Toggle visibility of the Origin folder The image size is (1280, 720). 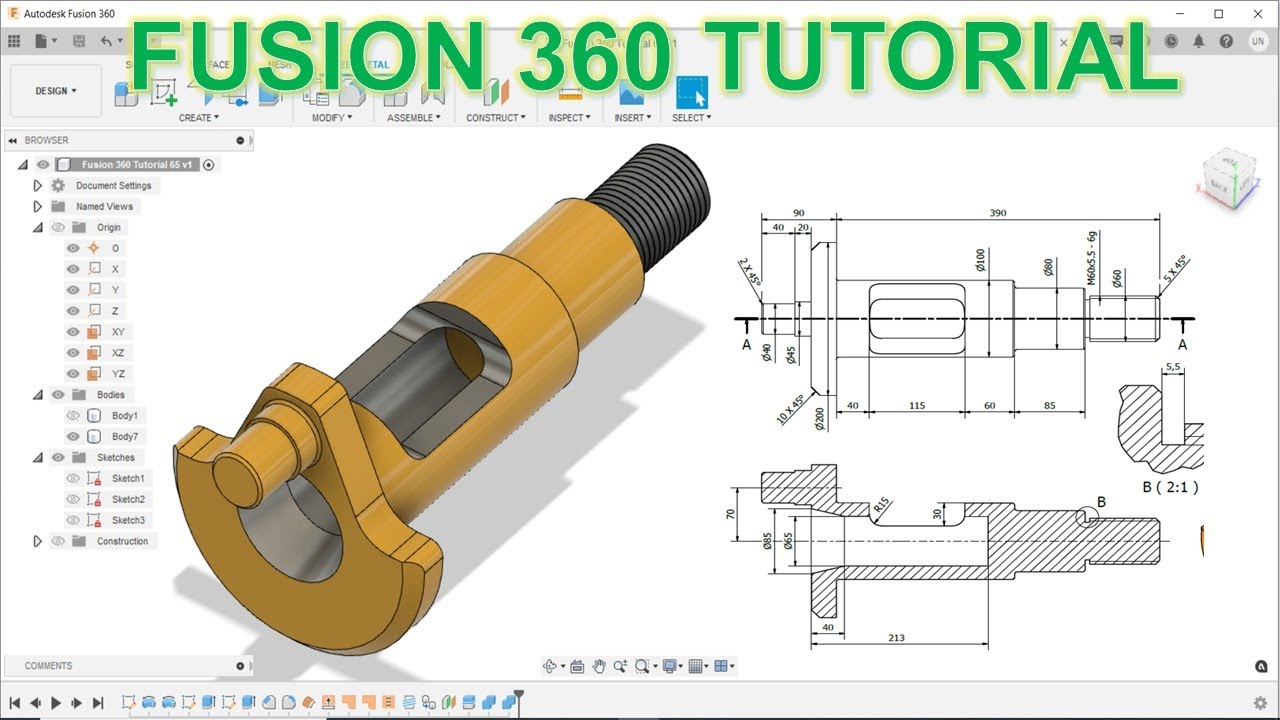57,227
